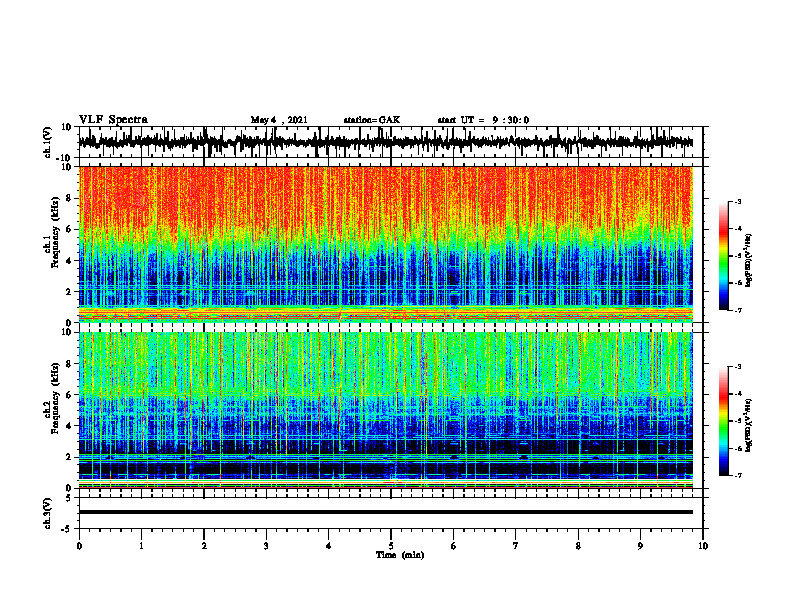Click the date label "May 4, 2021"
The height and width of the screenshot is (612, 792).
pyautogui.click(x=279, y=120)
